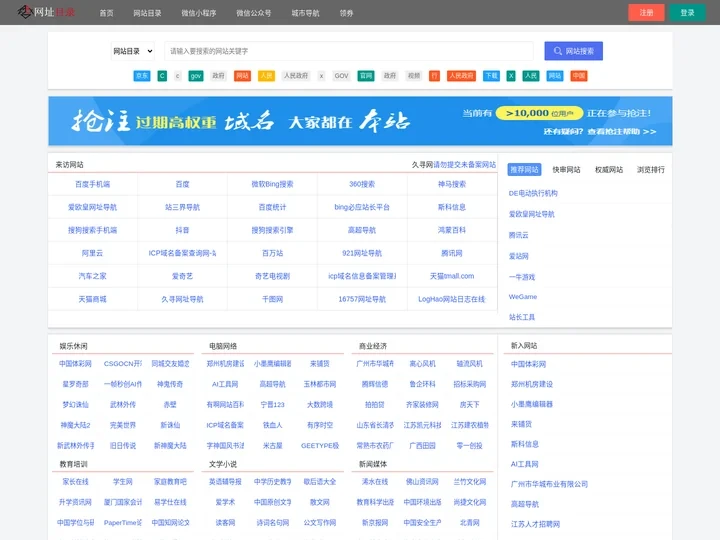Open 宁晋123 under 电脑网络

[x=272, y=405]
